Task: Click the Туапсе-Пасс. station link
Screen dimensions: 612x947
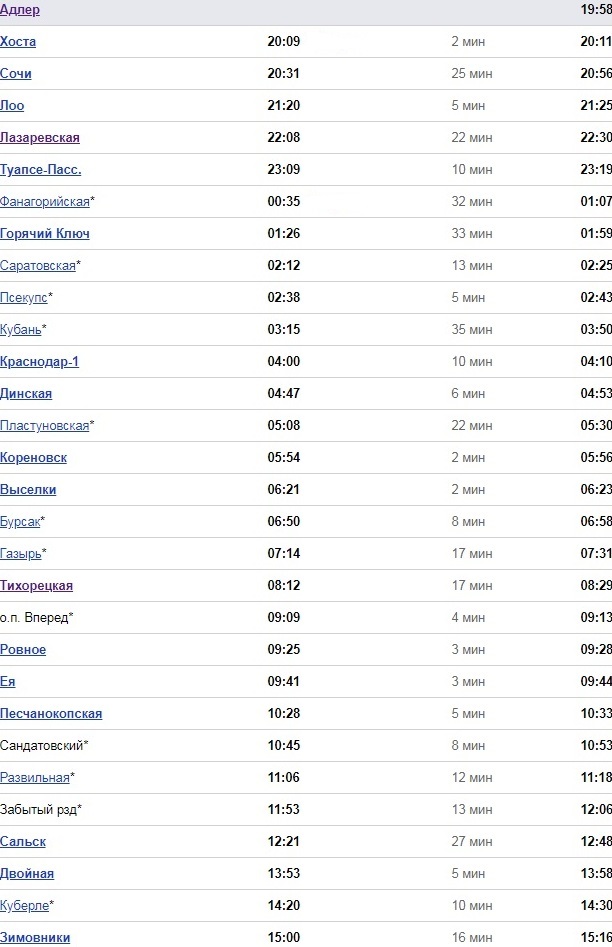Action: 41,170
